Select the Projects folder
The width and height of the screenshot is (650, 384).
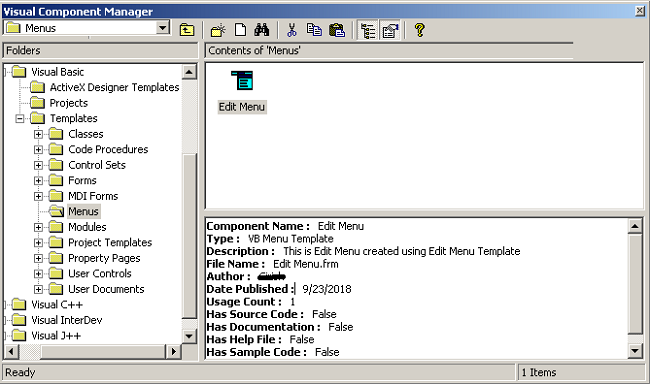[69, 103]
